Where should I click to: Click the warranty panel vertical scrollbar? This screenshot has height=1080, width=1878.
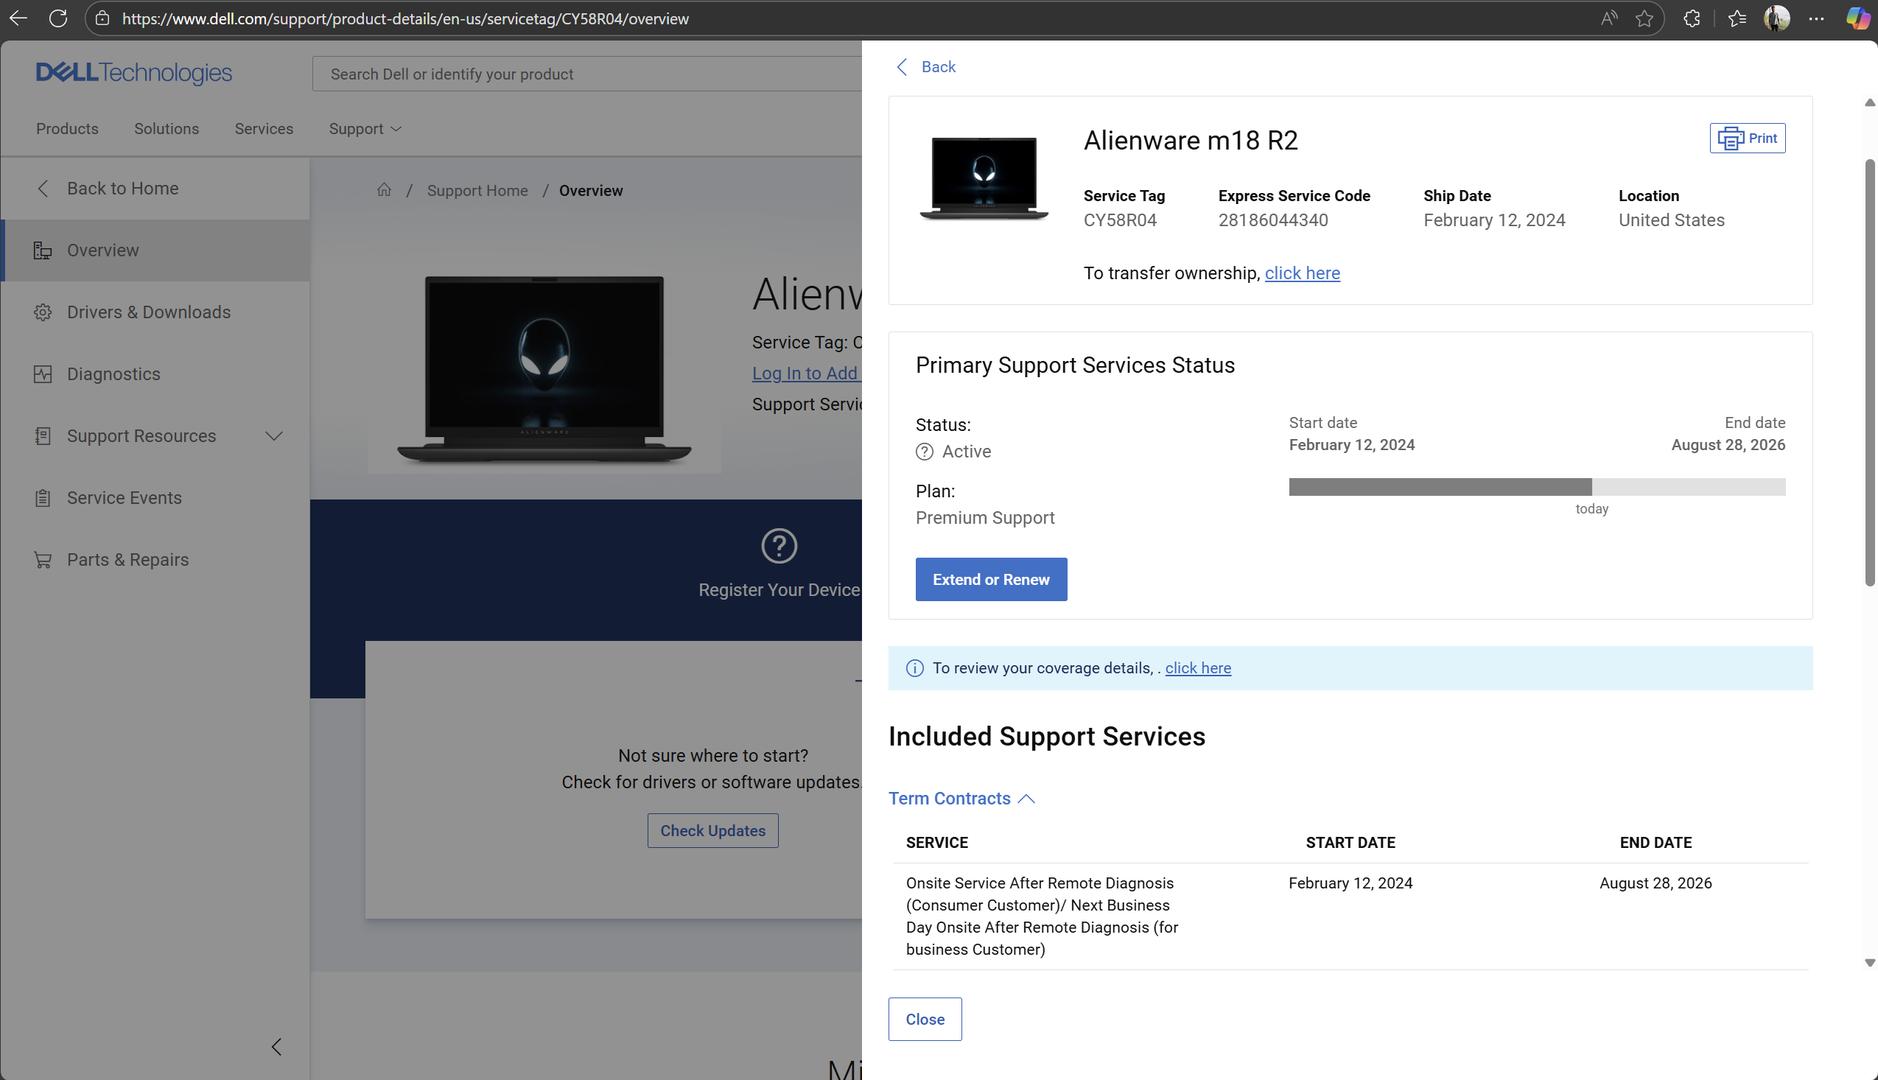1869,372
